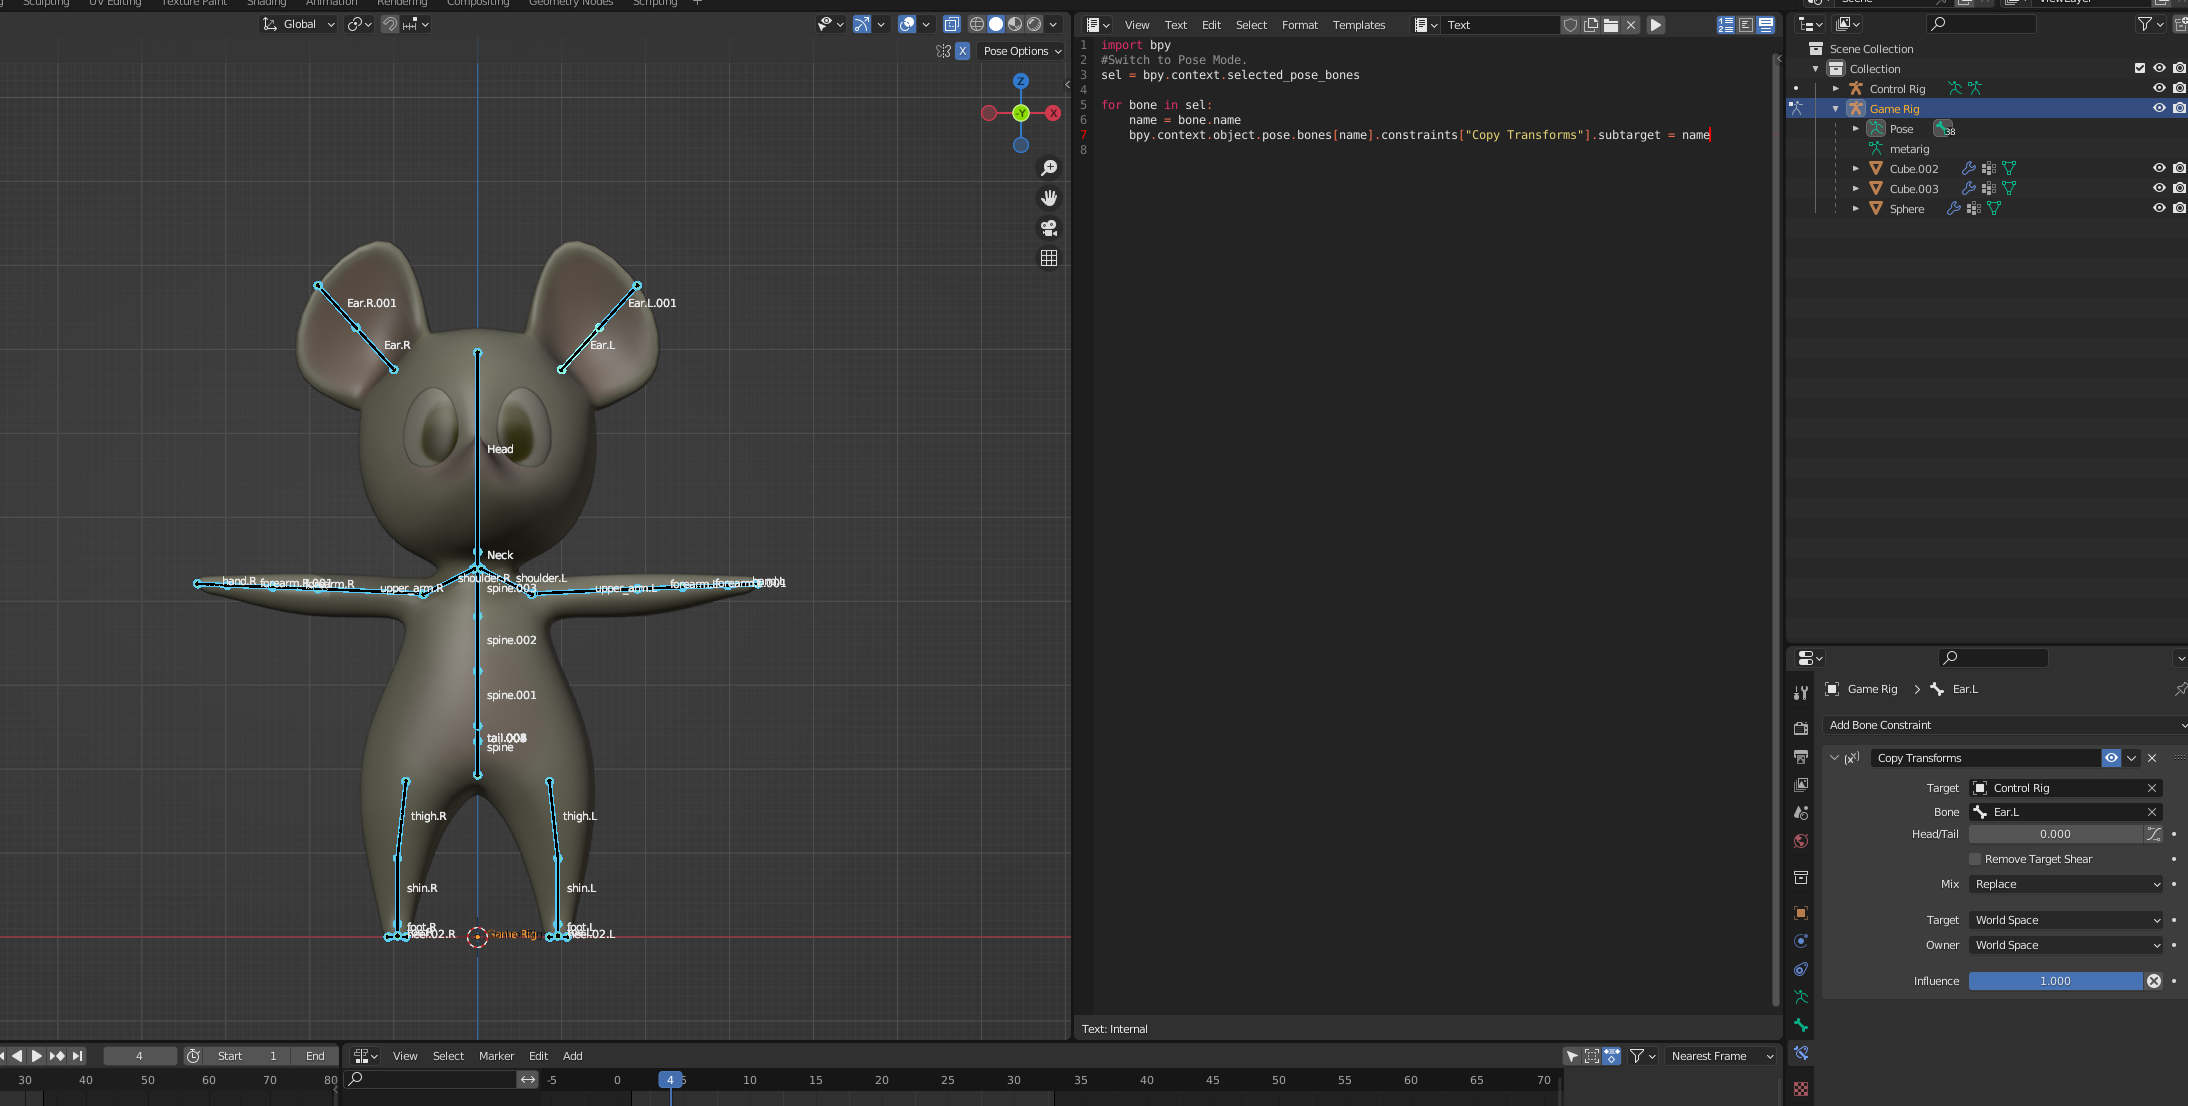Open the Tool properties tab icon
This screenshot has width=2188, height=1106.
pyautogui.click(x=1801, y=692)
